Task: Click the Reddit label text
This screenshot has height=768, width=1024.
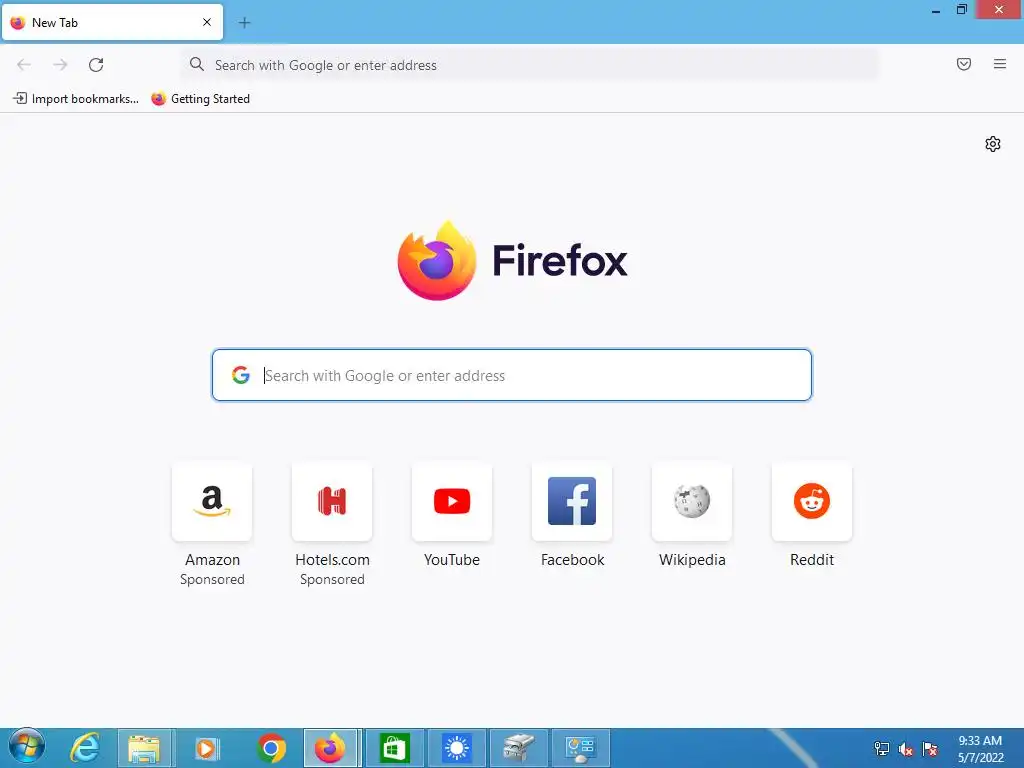Action: [812, 560]
